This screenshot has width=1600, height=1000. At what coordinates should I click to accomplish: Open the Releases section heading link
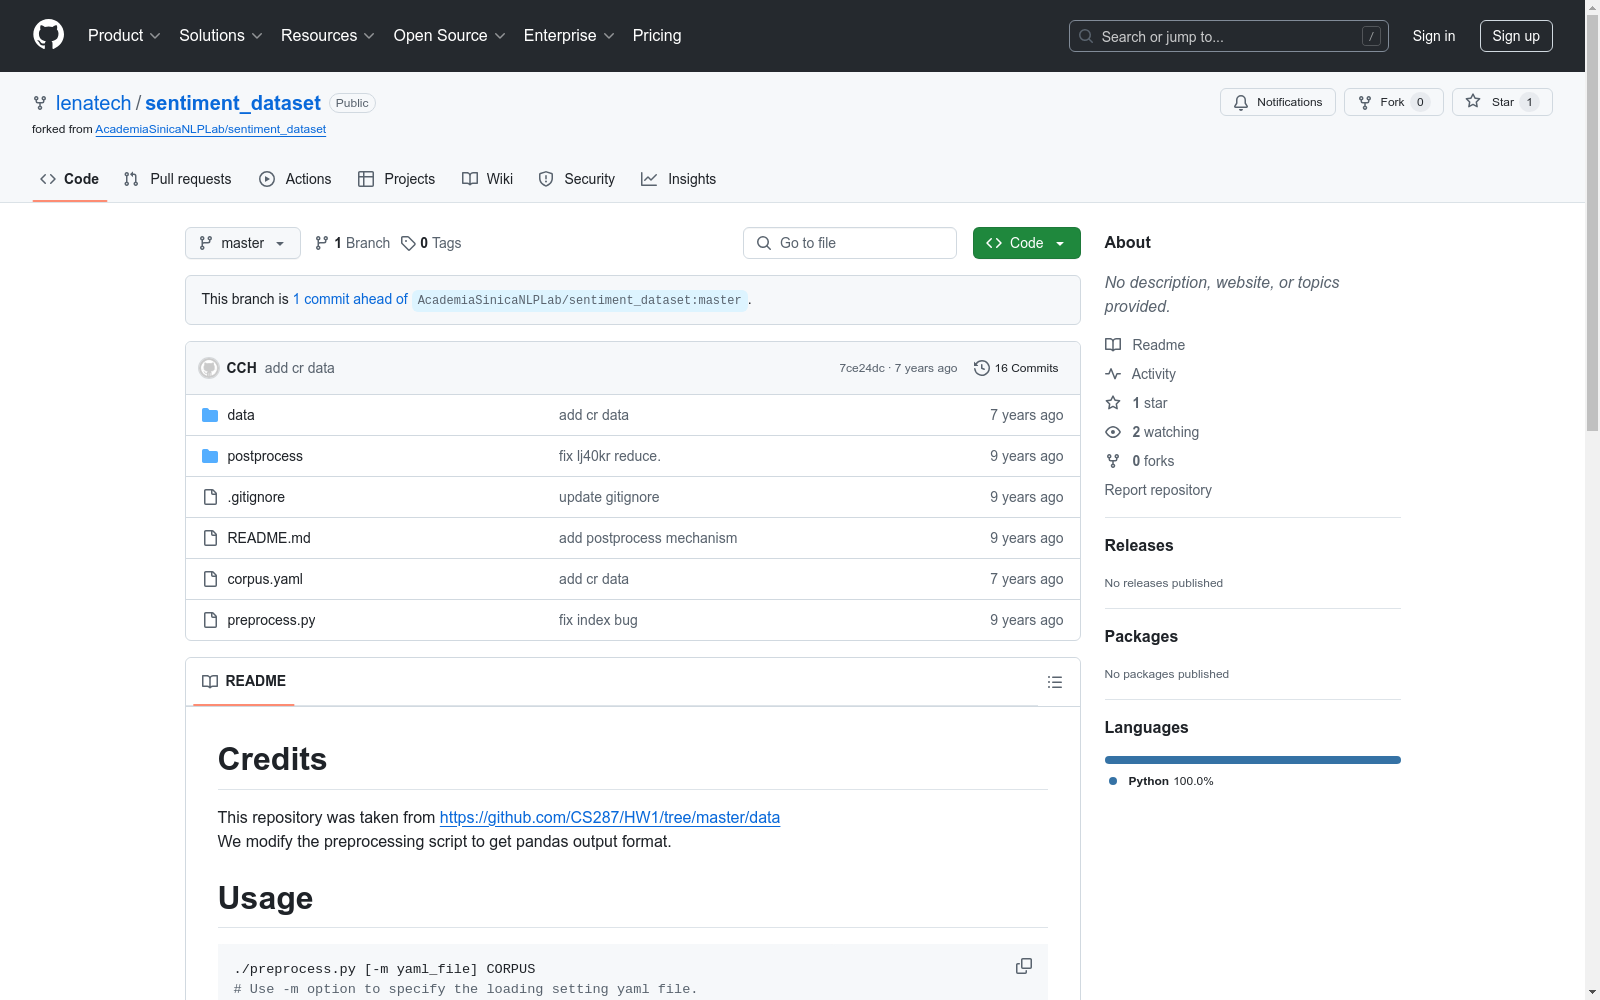coord(1139,545)
